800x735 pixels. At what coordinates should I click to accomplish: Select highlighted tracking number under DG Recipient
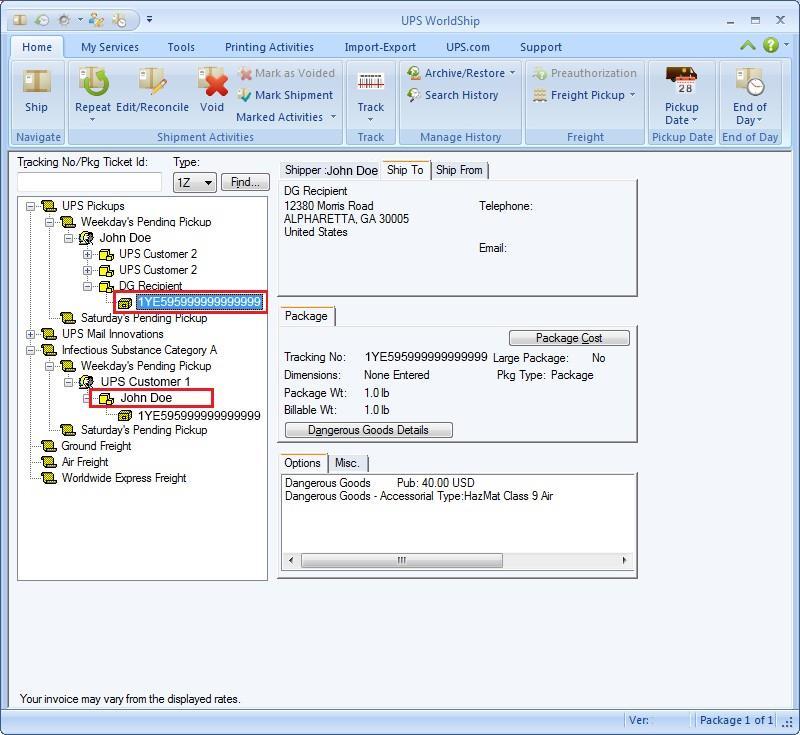(x=199, y=302)
